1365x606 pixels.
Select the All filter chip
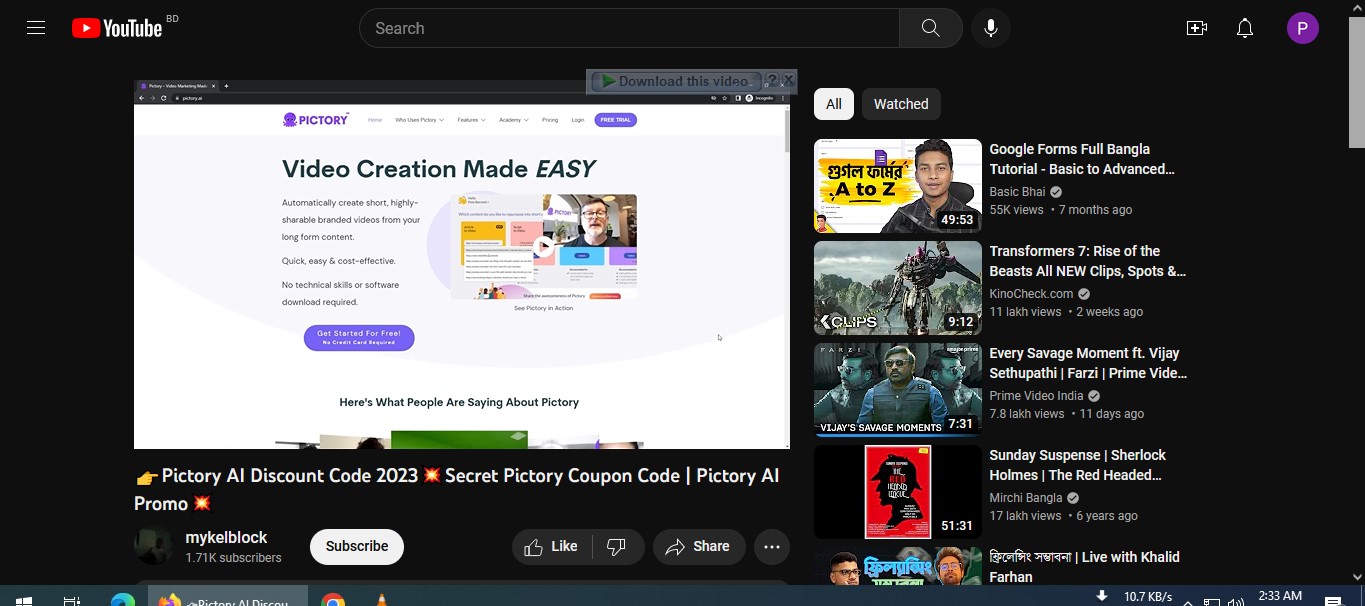[x=834, y=104]
